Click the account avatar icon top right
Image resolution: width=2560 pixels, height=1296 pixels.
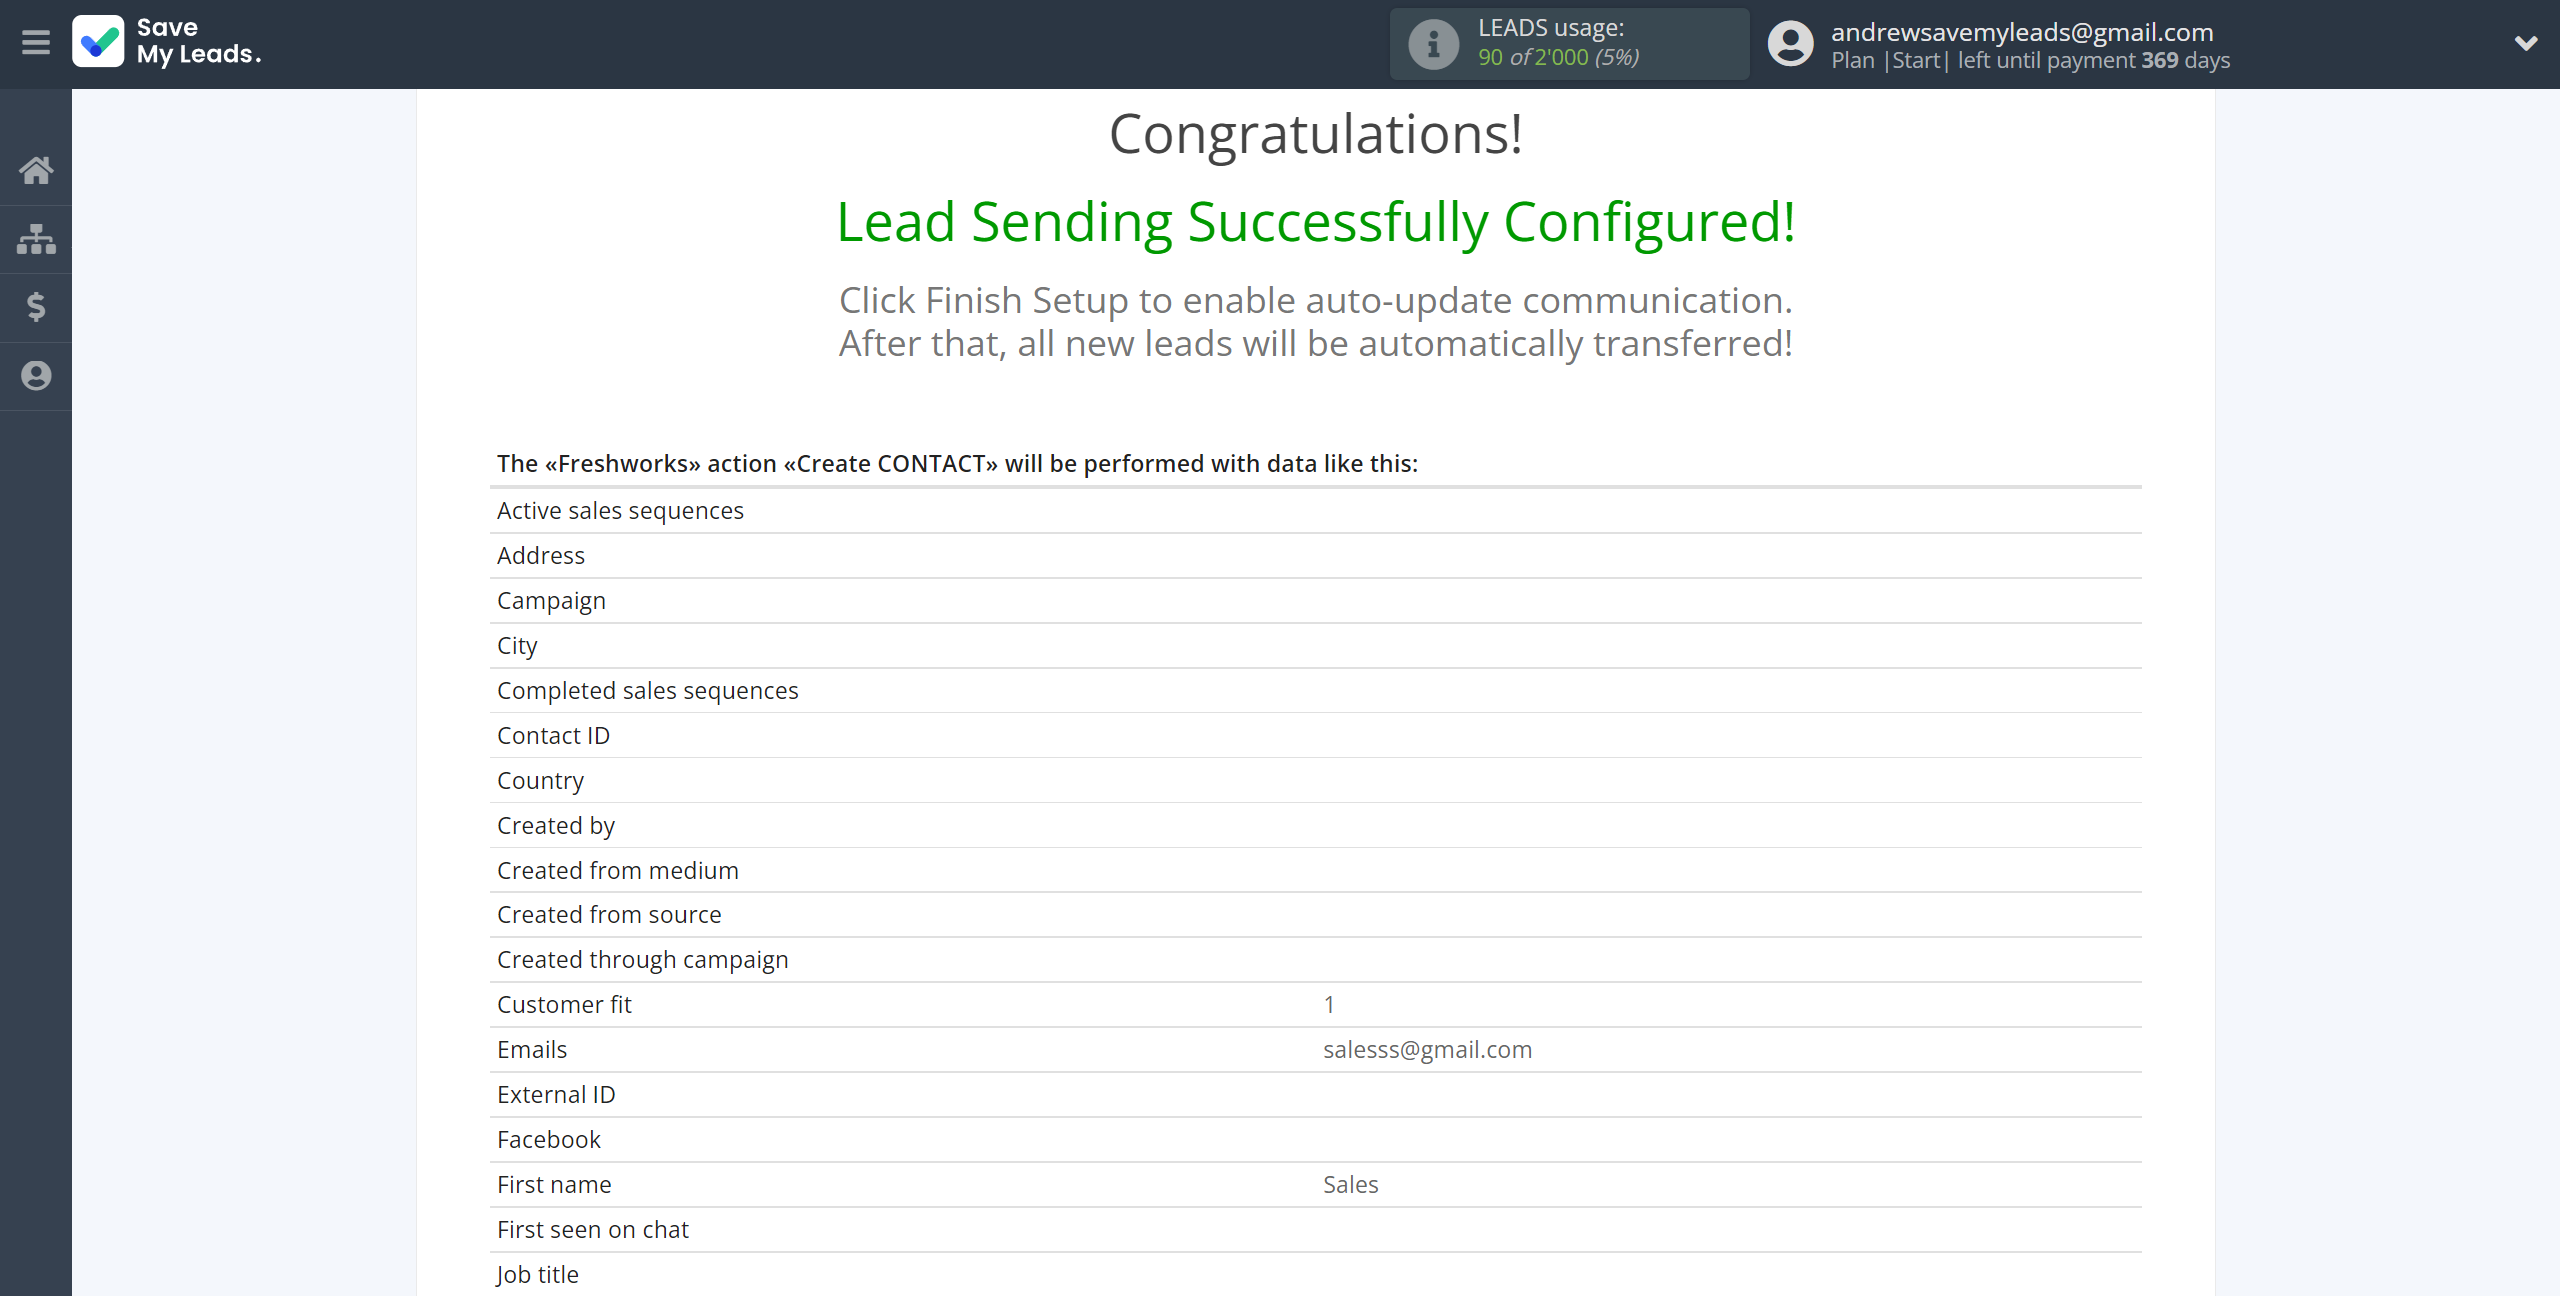pyautogui.click(x=1792, y=45)
